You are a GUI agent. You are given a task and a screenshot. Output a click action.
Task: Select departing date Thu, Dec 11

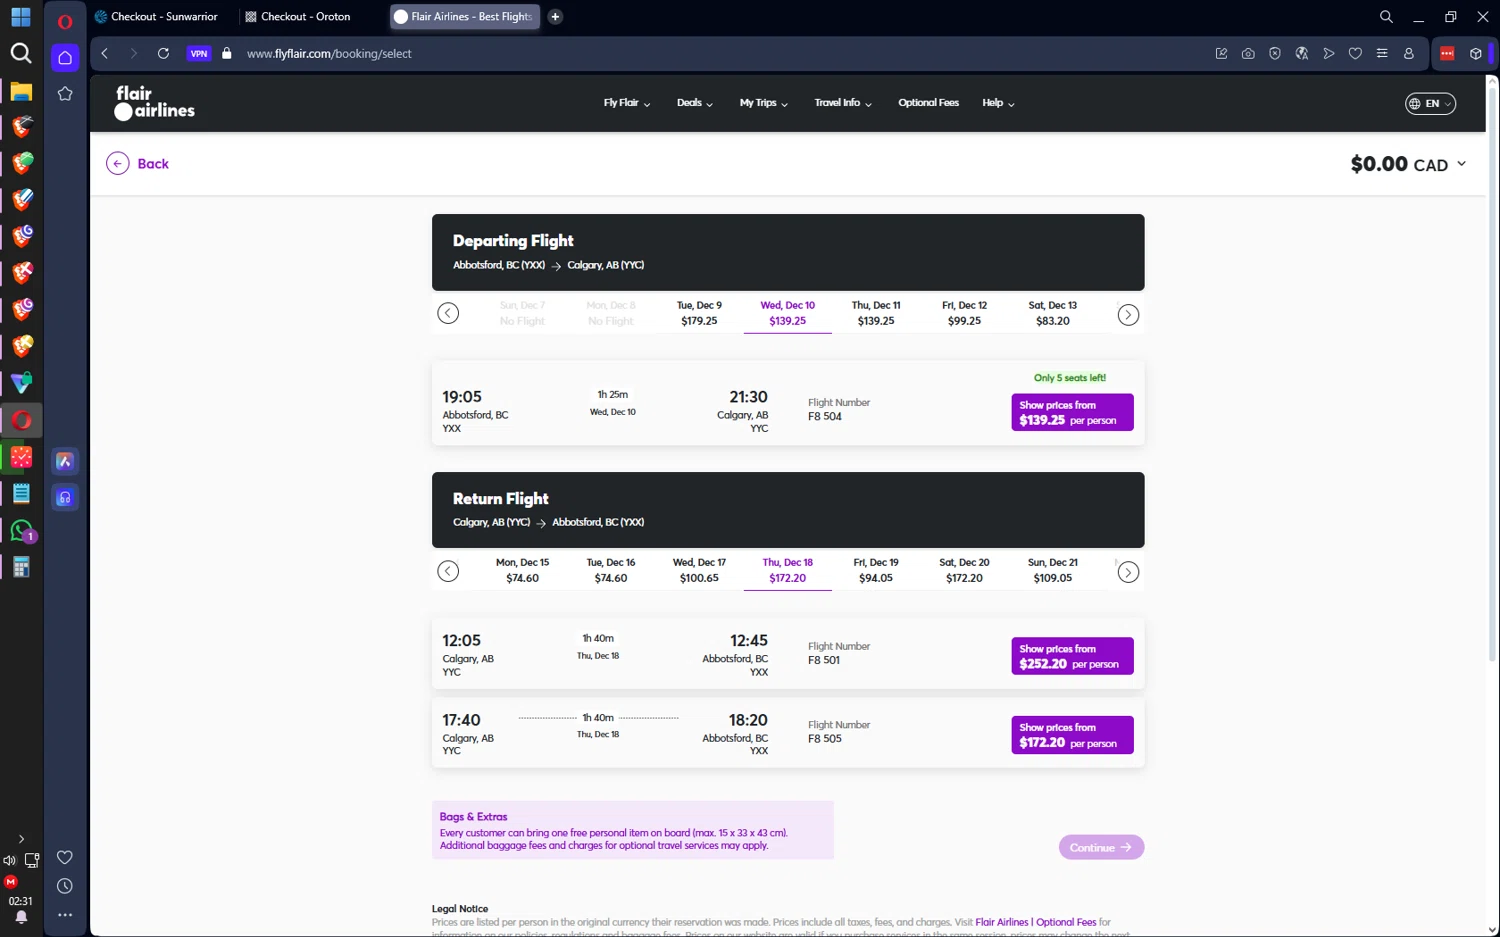(x=876, y=313)
